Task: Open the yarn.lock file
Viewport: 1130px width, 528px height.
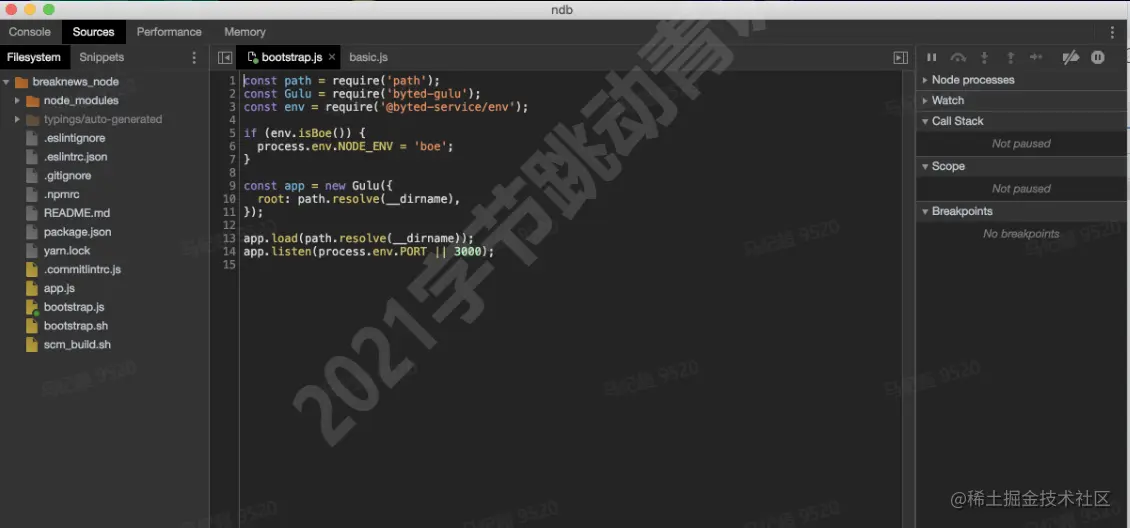Action: pos(67,251)
